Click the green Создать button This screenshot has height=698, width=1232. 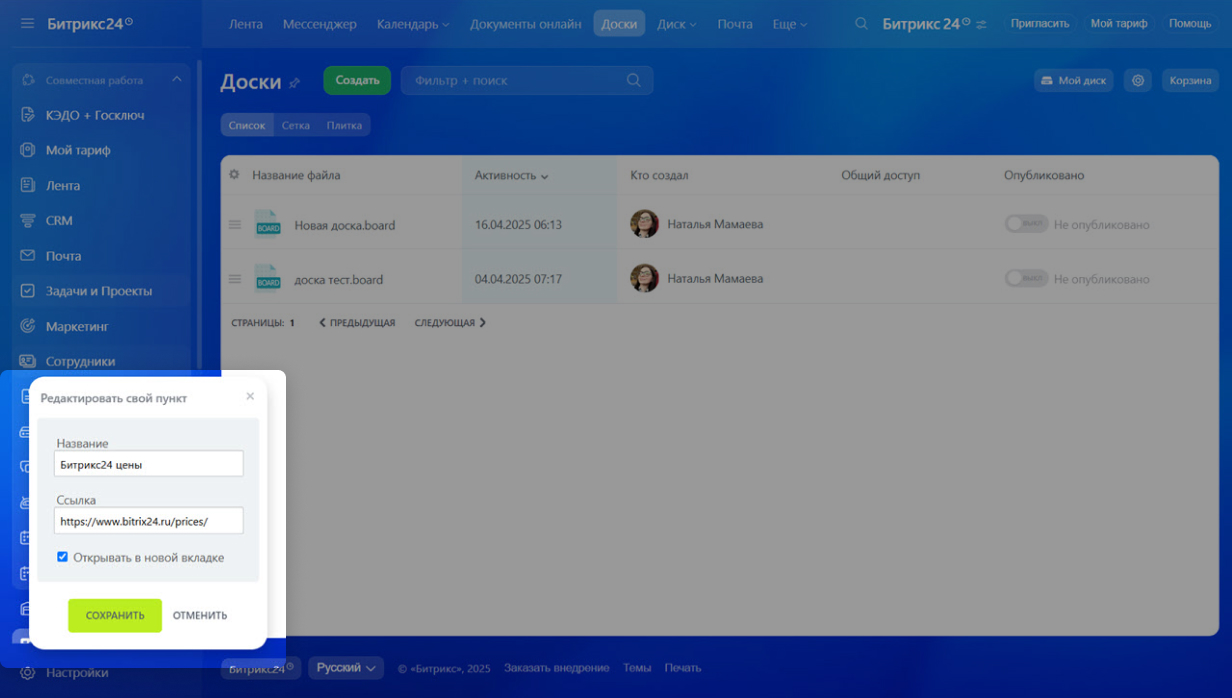click(357, 80)
